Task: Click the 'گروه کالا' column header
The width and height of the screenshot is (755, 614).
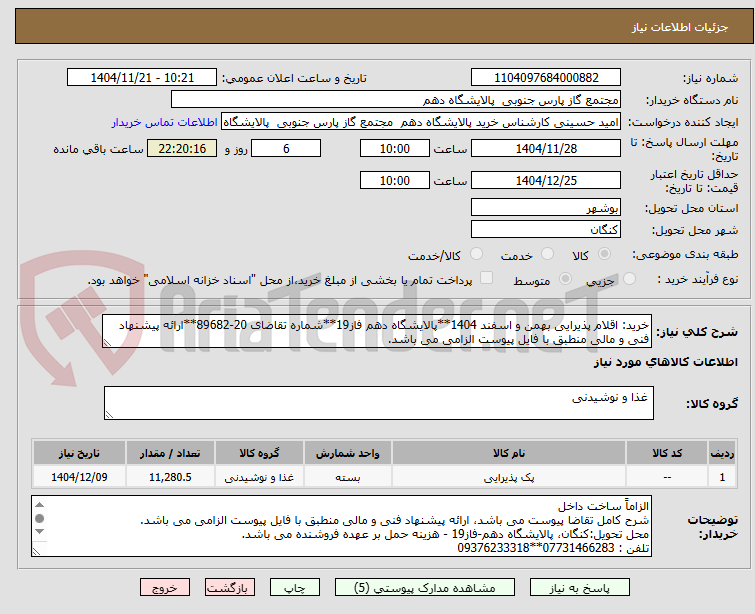Action: point(259,453)
